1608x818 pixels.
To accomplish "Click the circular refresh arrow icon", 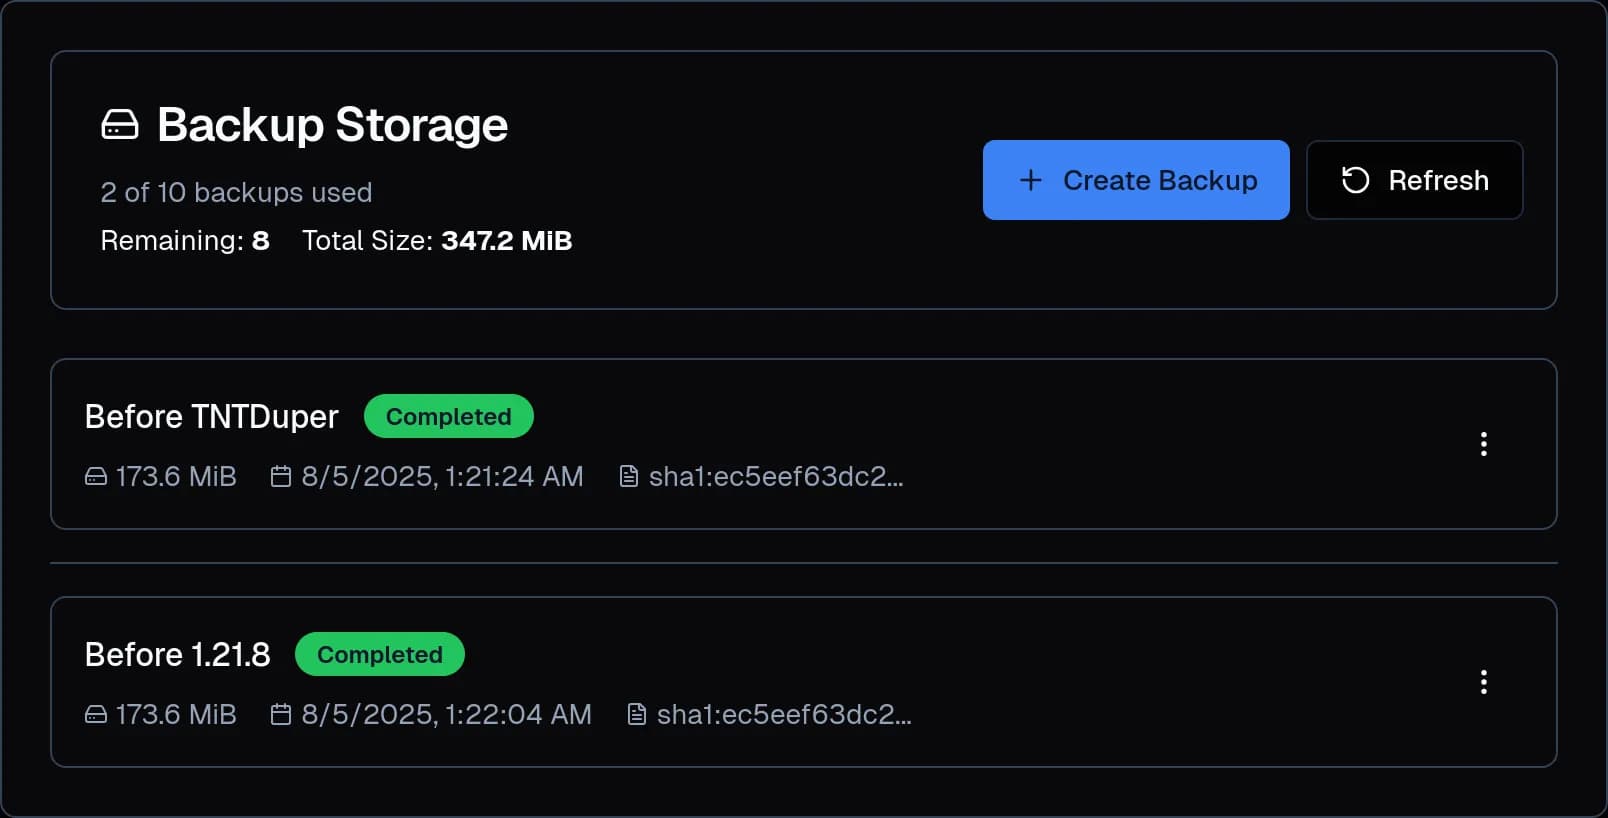I will click(1355, 180).
